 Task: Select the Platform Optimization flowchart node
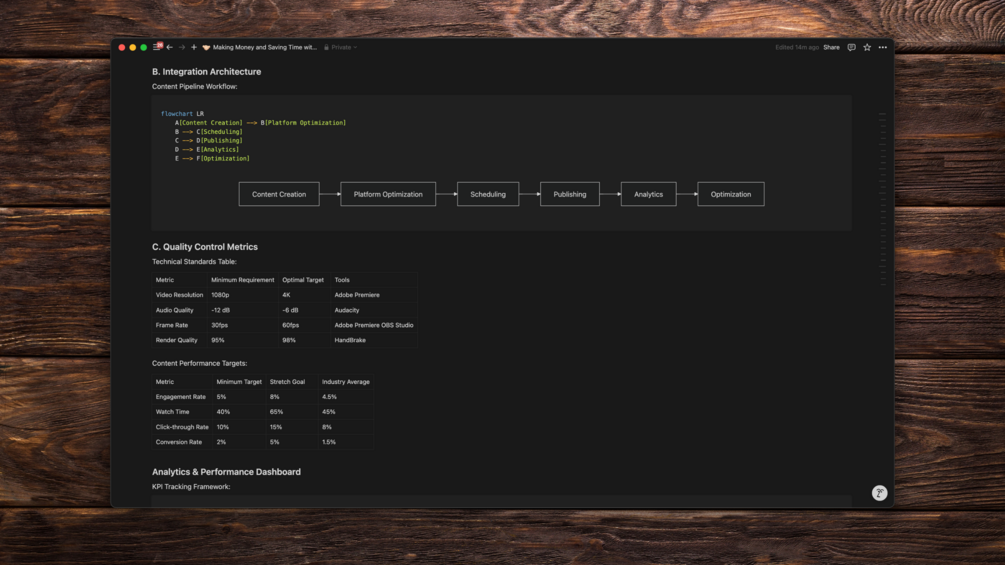pos(388,194)
